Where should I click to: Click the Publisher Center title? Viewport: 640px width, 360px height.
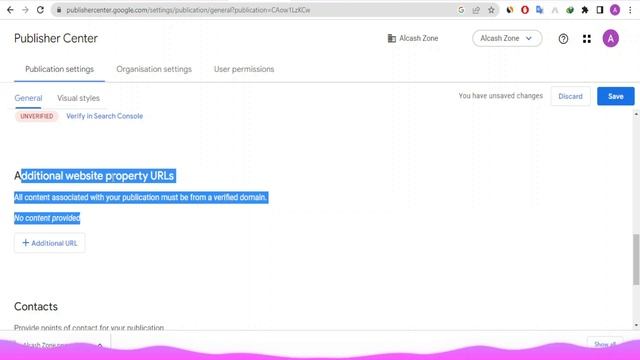(x=56, y=38)
